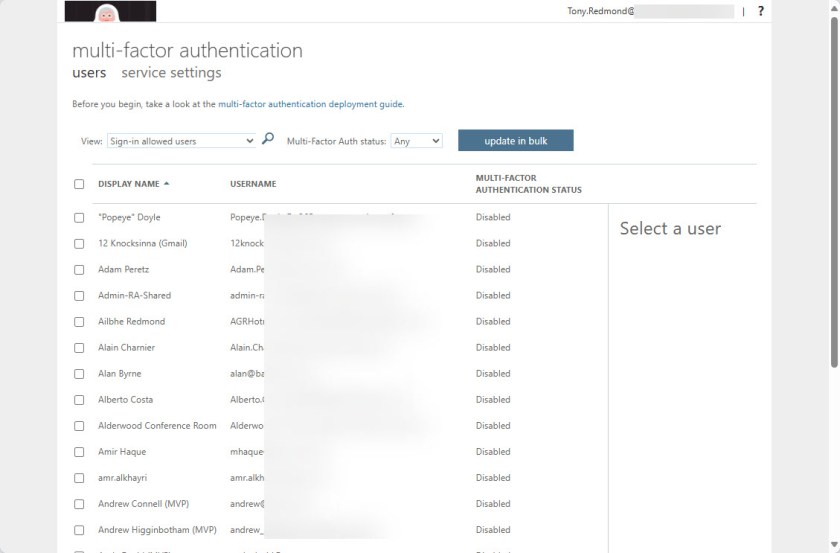
Task: Sort by the USERNAME column header
Action: click(253, 184)
